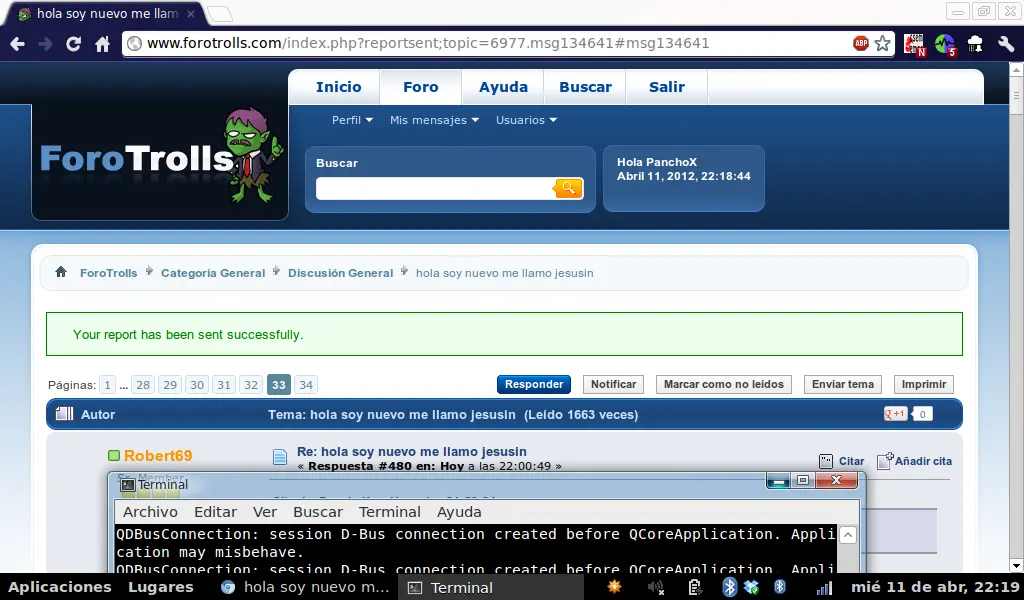Click the orange sun notification tray icon
The image size is (1024, 600).
[x=615, y=587]
